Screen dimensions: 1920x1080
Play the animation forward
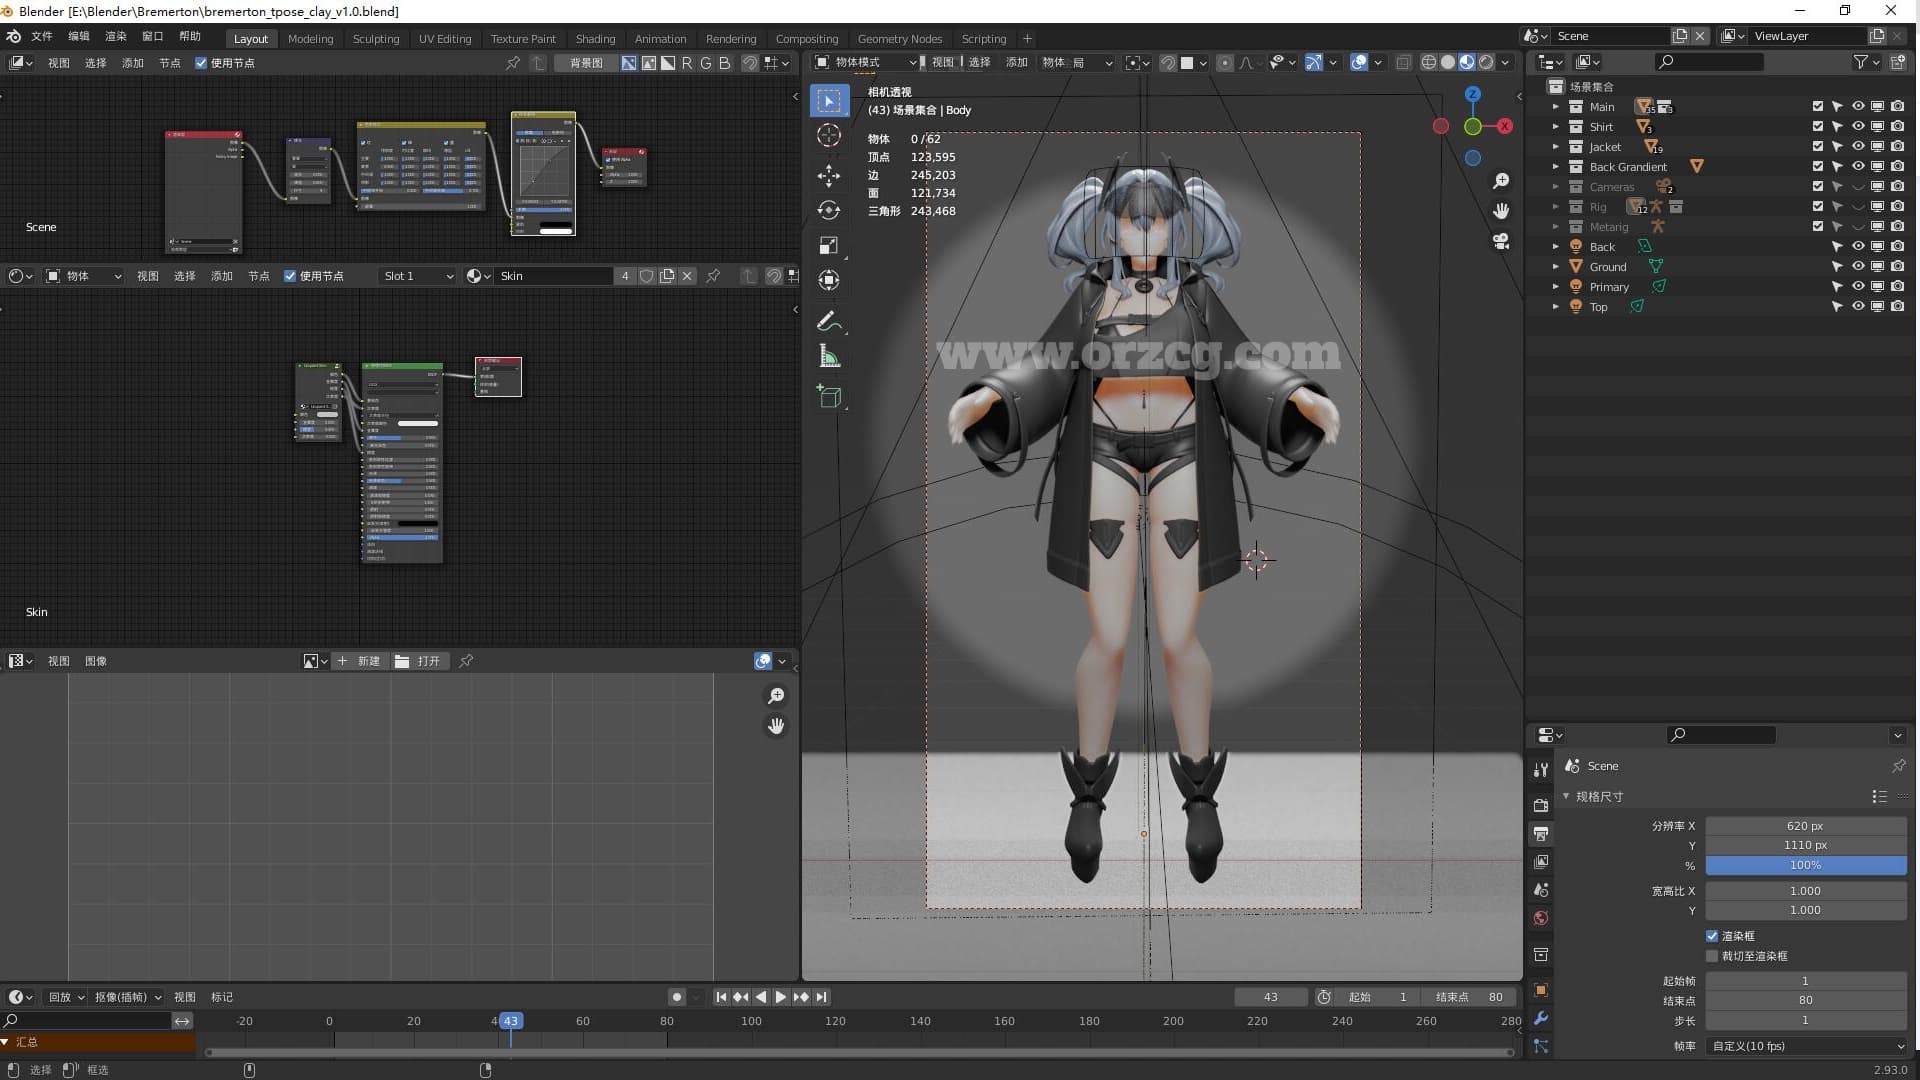point(780,997)
